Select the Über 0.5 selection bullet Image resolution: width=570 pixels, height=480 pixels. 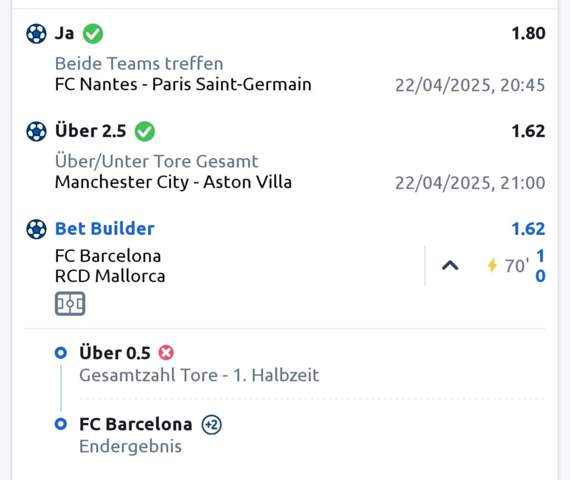tap(61, 353)
